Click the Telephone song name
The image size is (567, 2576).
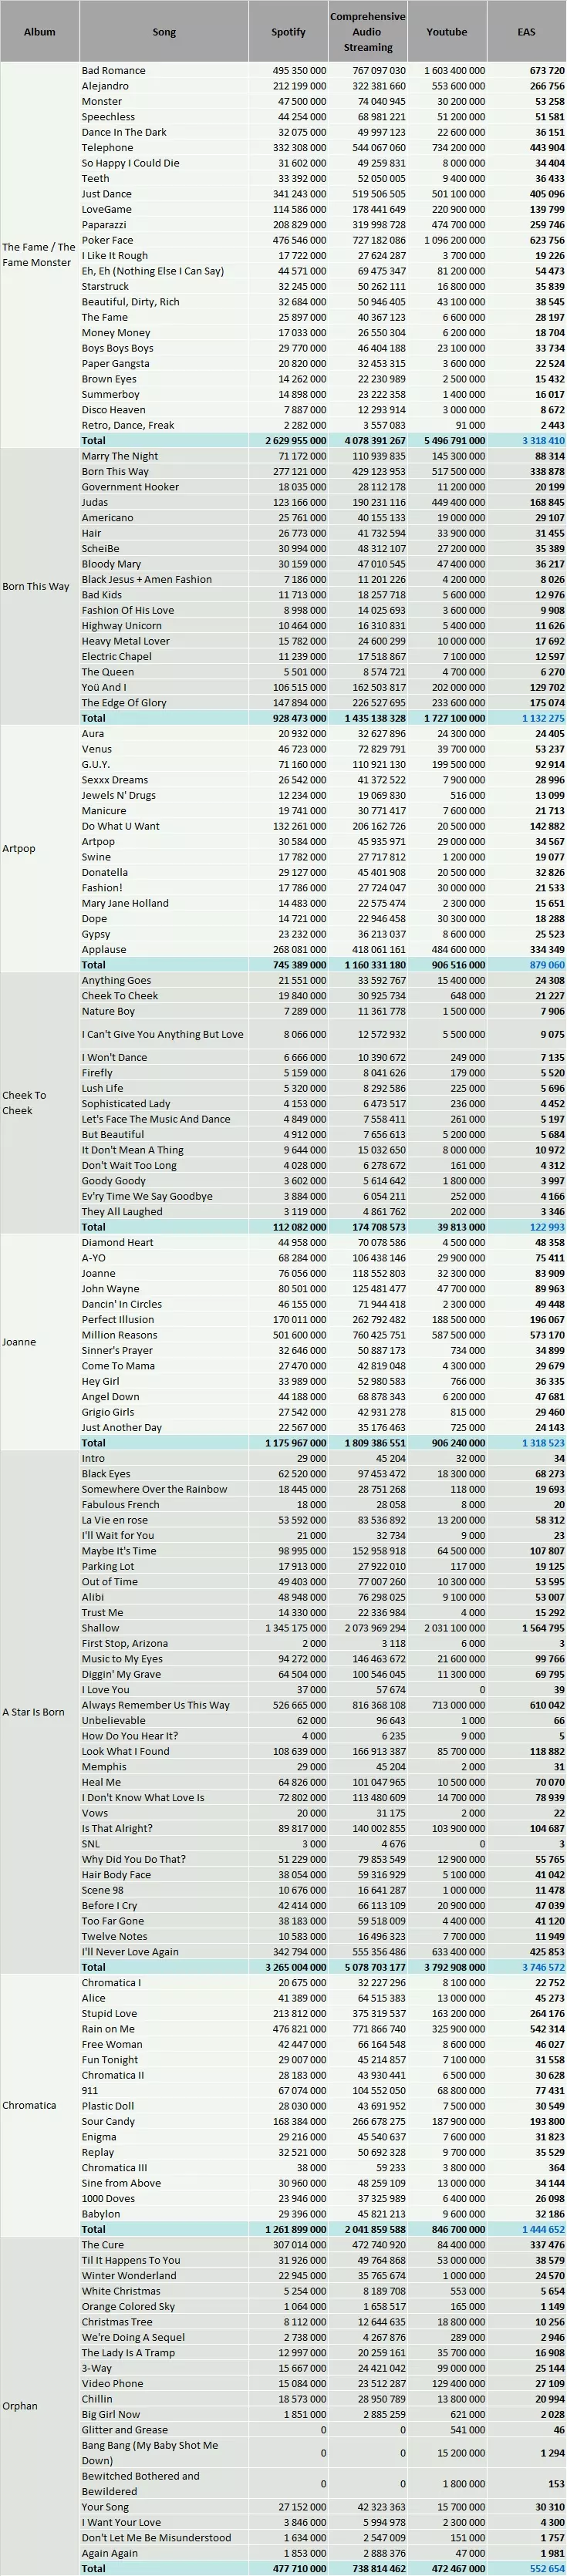[107, 148]
